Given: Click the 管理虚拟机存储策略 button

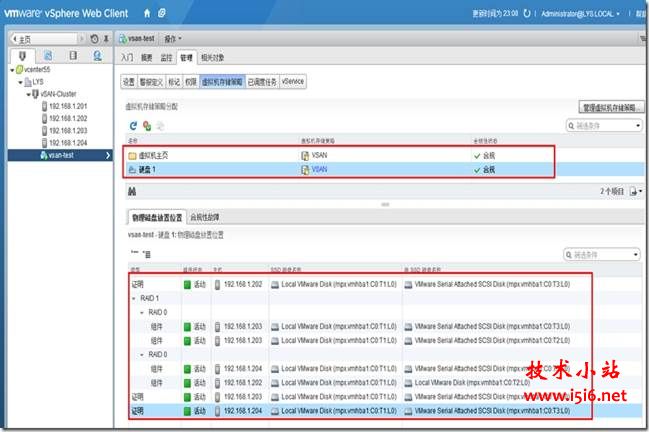Looking at the screenshot, I should (x=611, y=108).
